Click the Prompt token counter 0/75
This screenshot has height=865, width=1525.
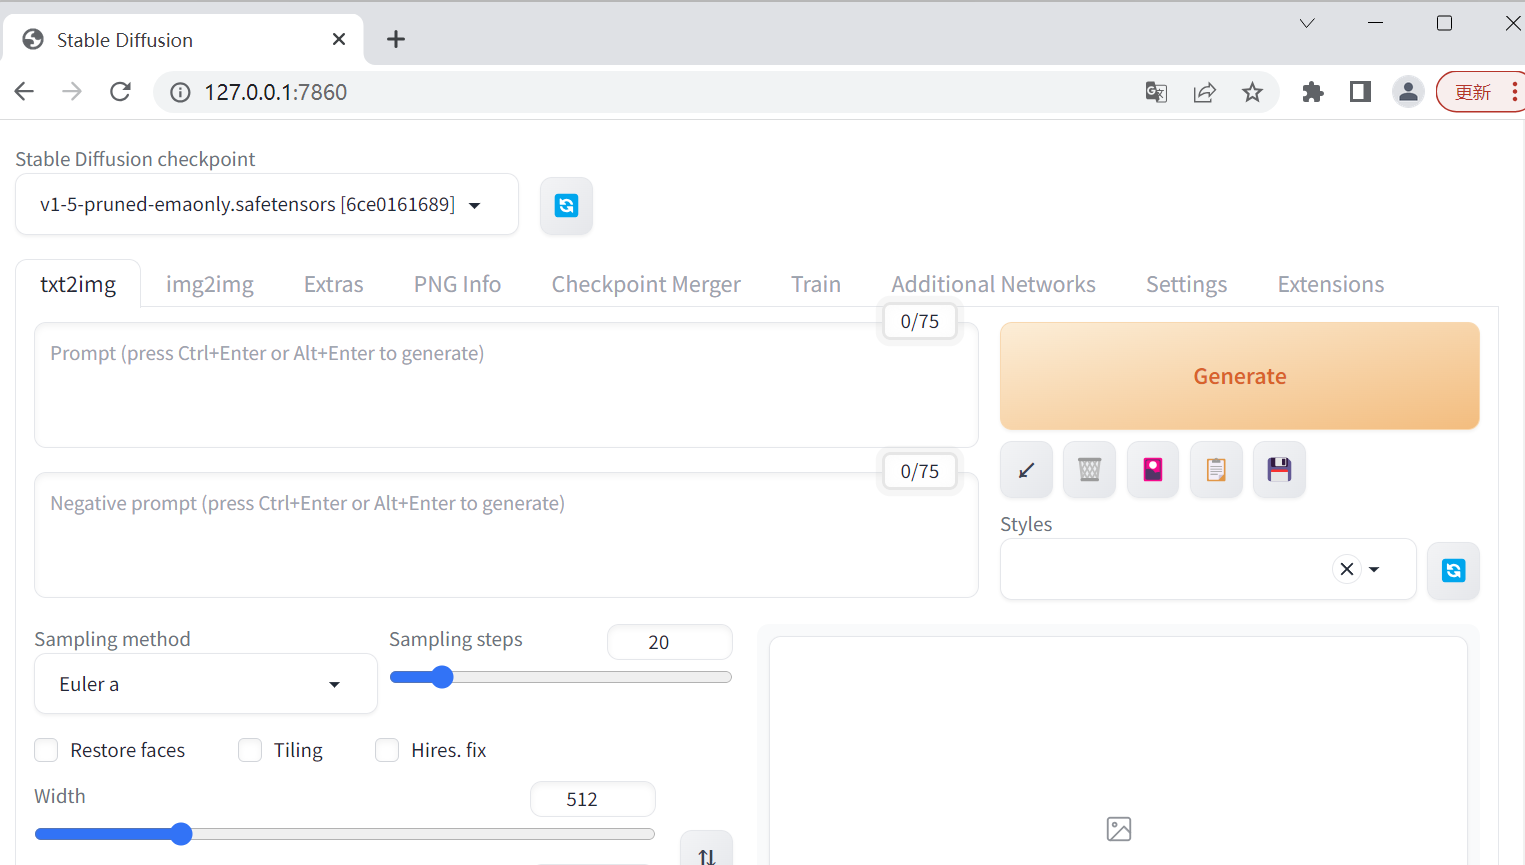920,321
